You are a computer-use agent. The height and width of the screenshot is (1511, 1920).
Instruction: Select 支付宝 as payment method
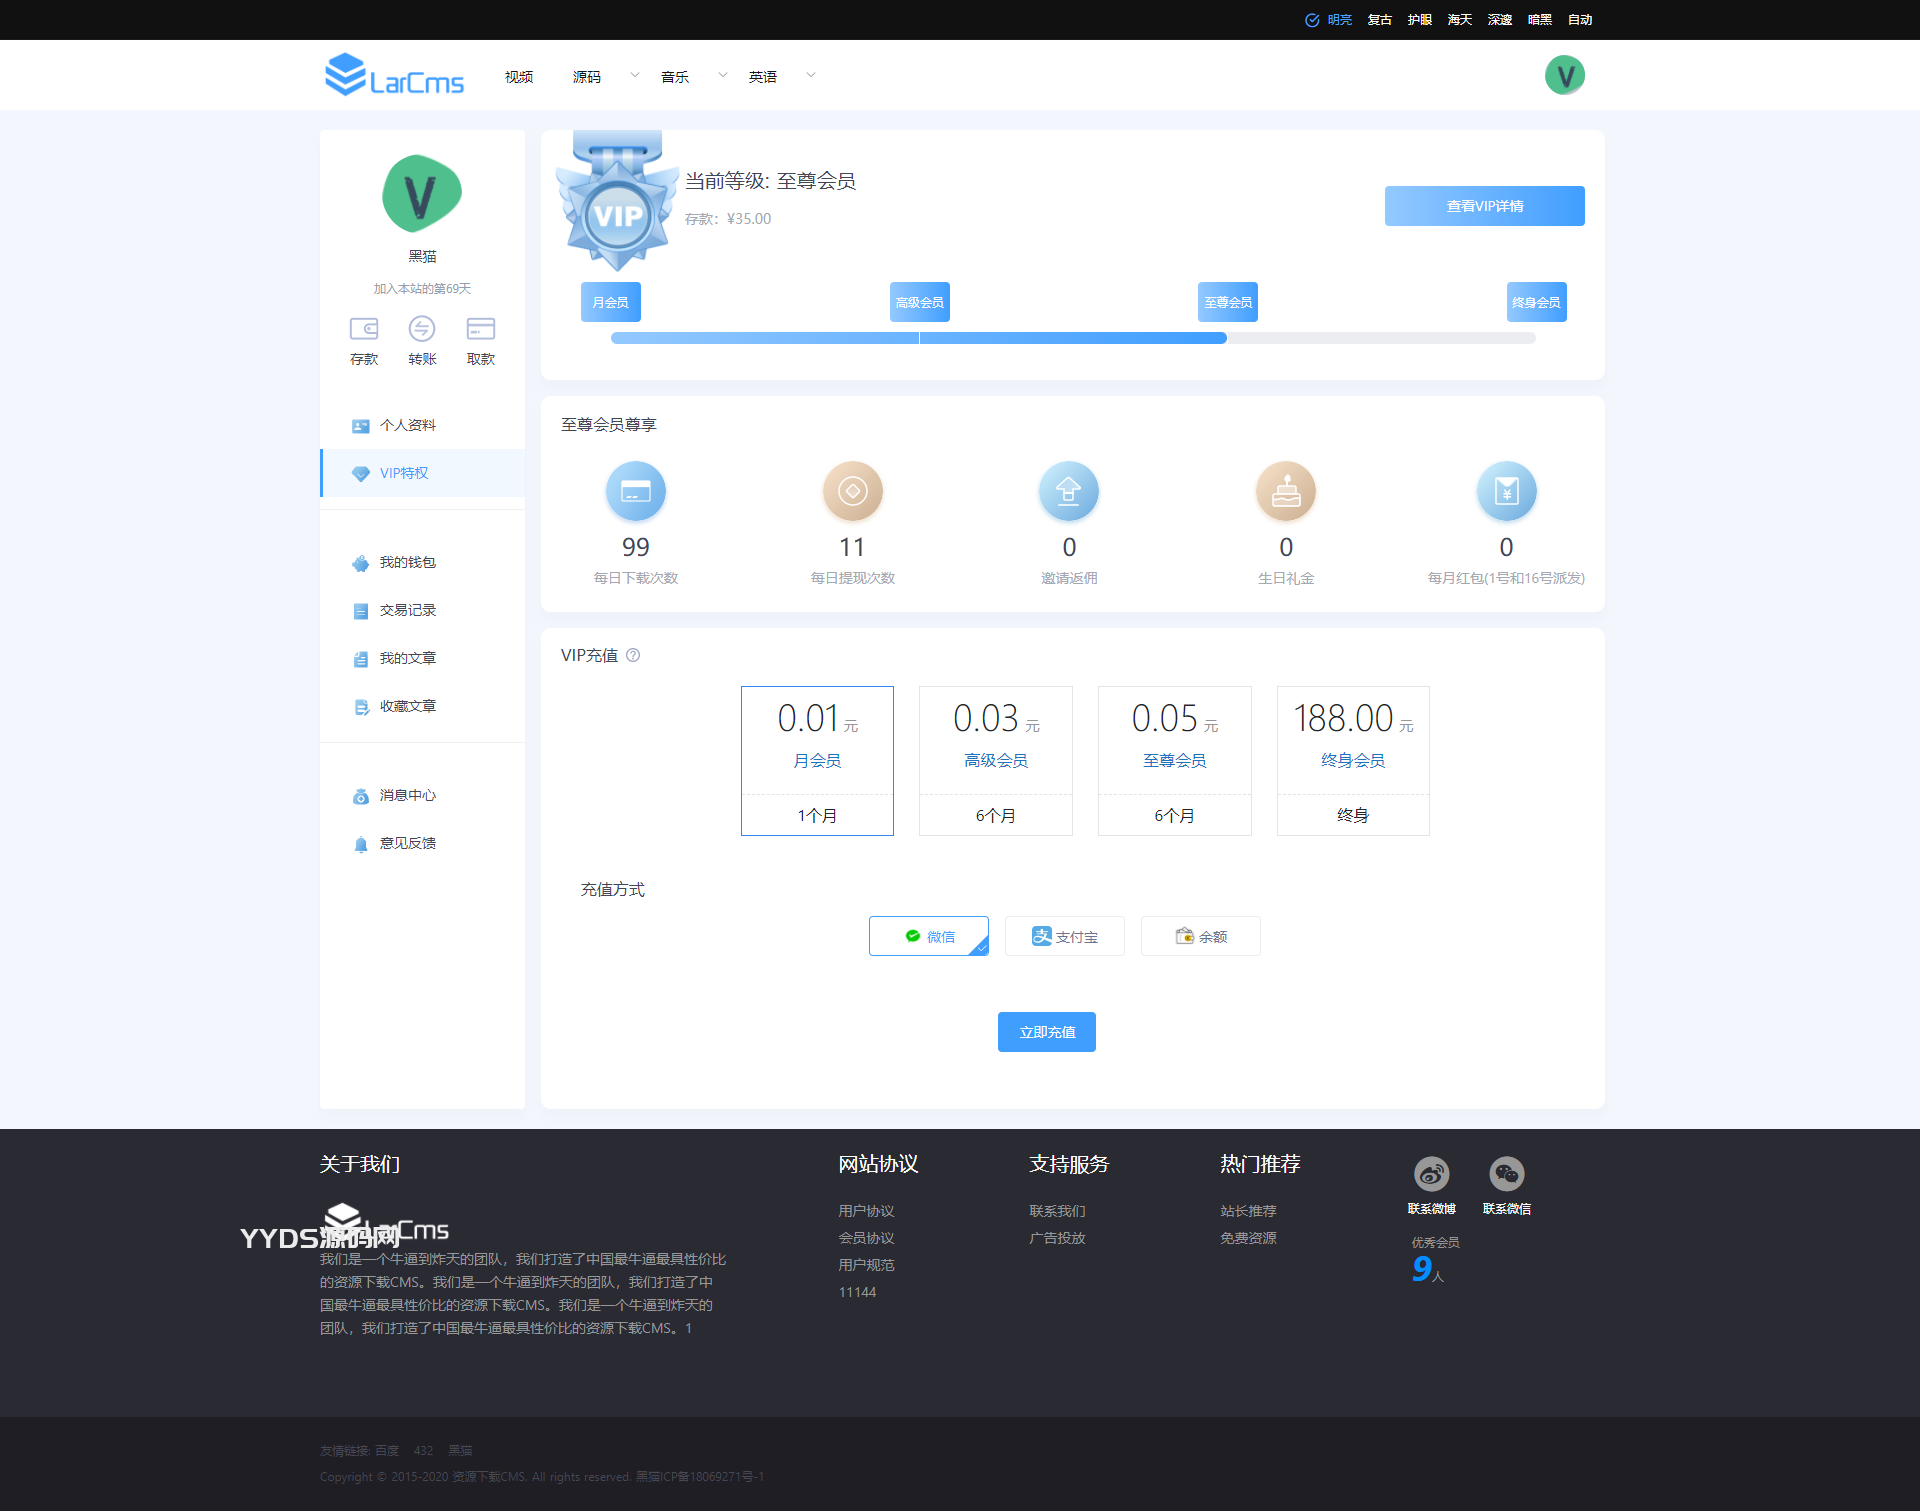[1065, 937]
